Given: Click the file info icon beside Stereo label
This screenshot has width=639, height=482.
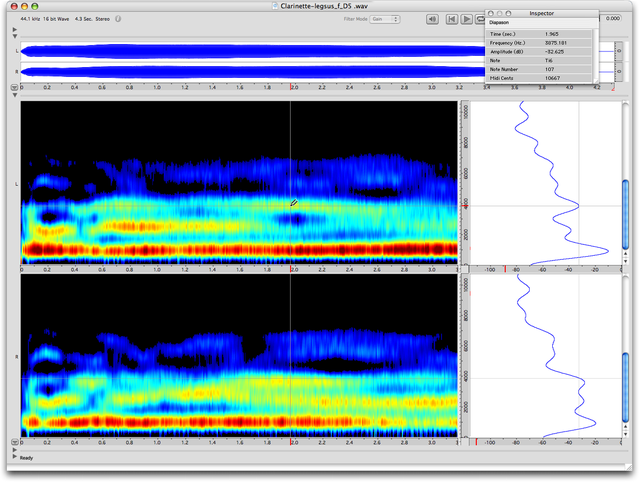Looking at the screenshot, I should [x=119, y=18].
